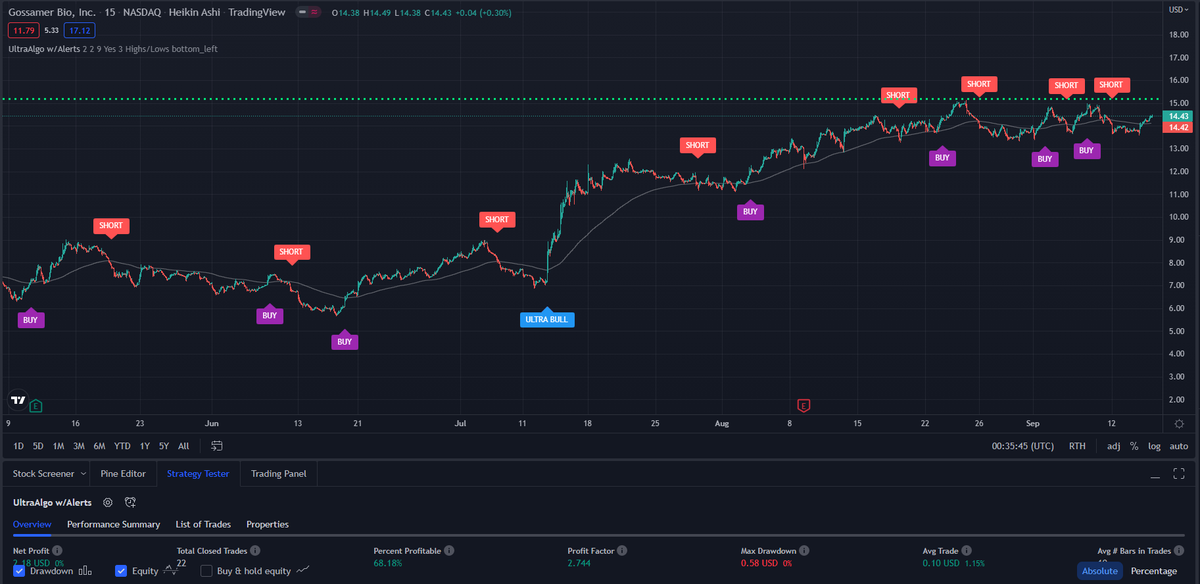Set chart range to YTD

tap(122, 446)
